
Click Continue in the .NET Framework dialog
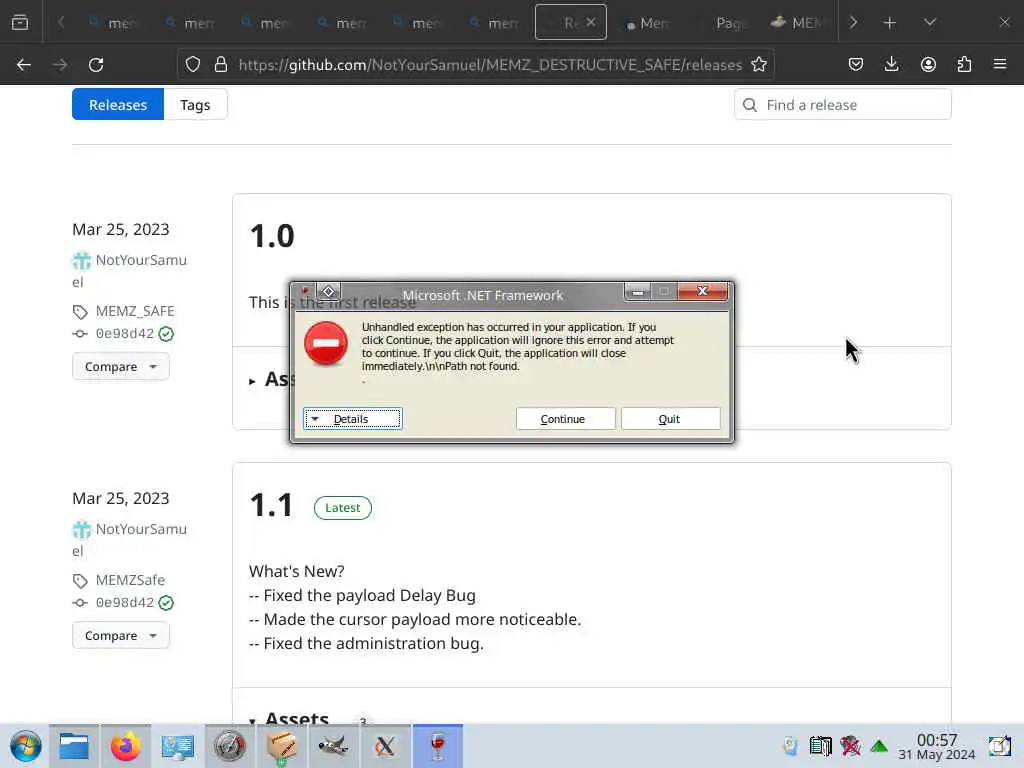pyautogui.click(x=566, y=419)
